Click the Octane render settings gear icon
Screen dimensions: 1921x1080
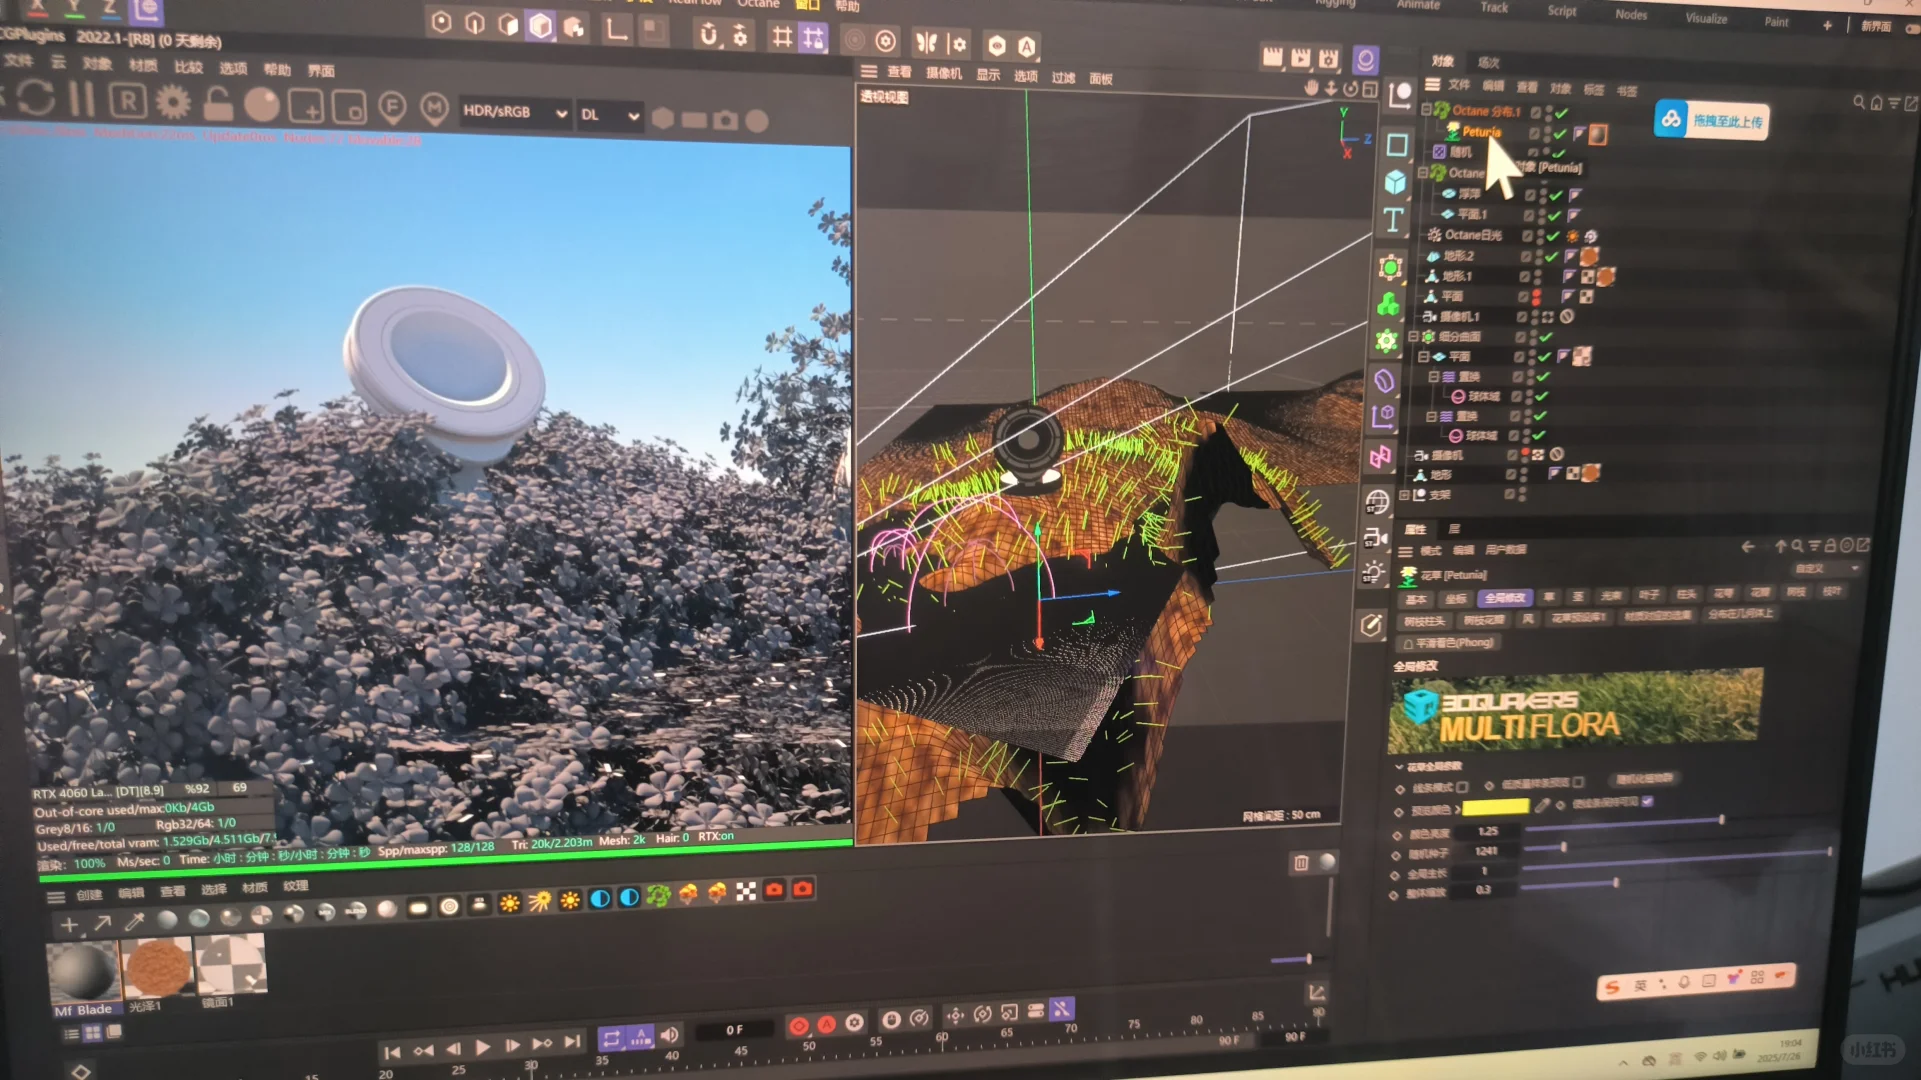173,102
